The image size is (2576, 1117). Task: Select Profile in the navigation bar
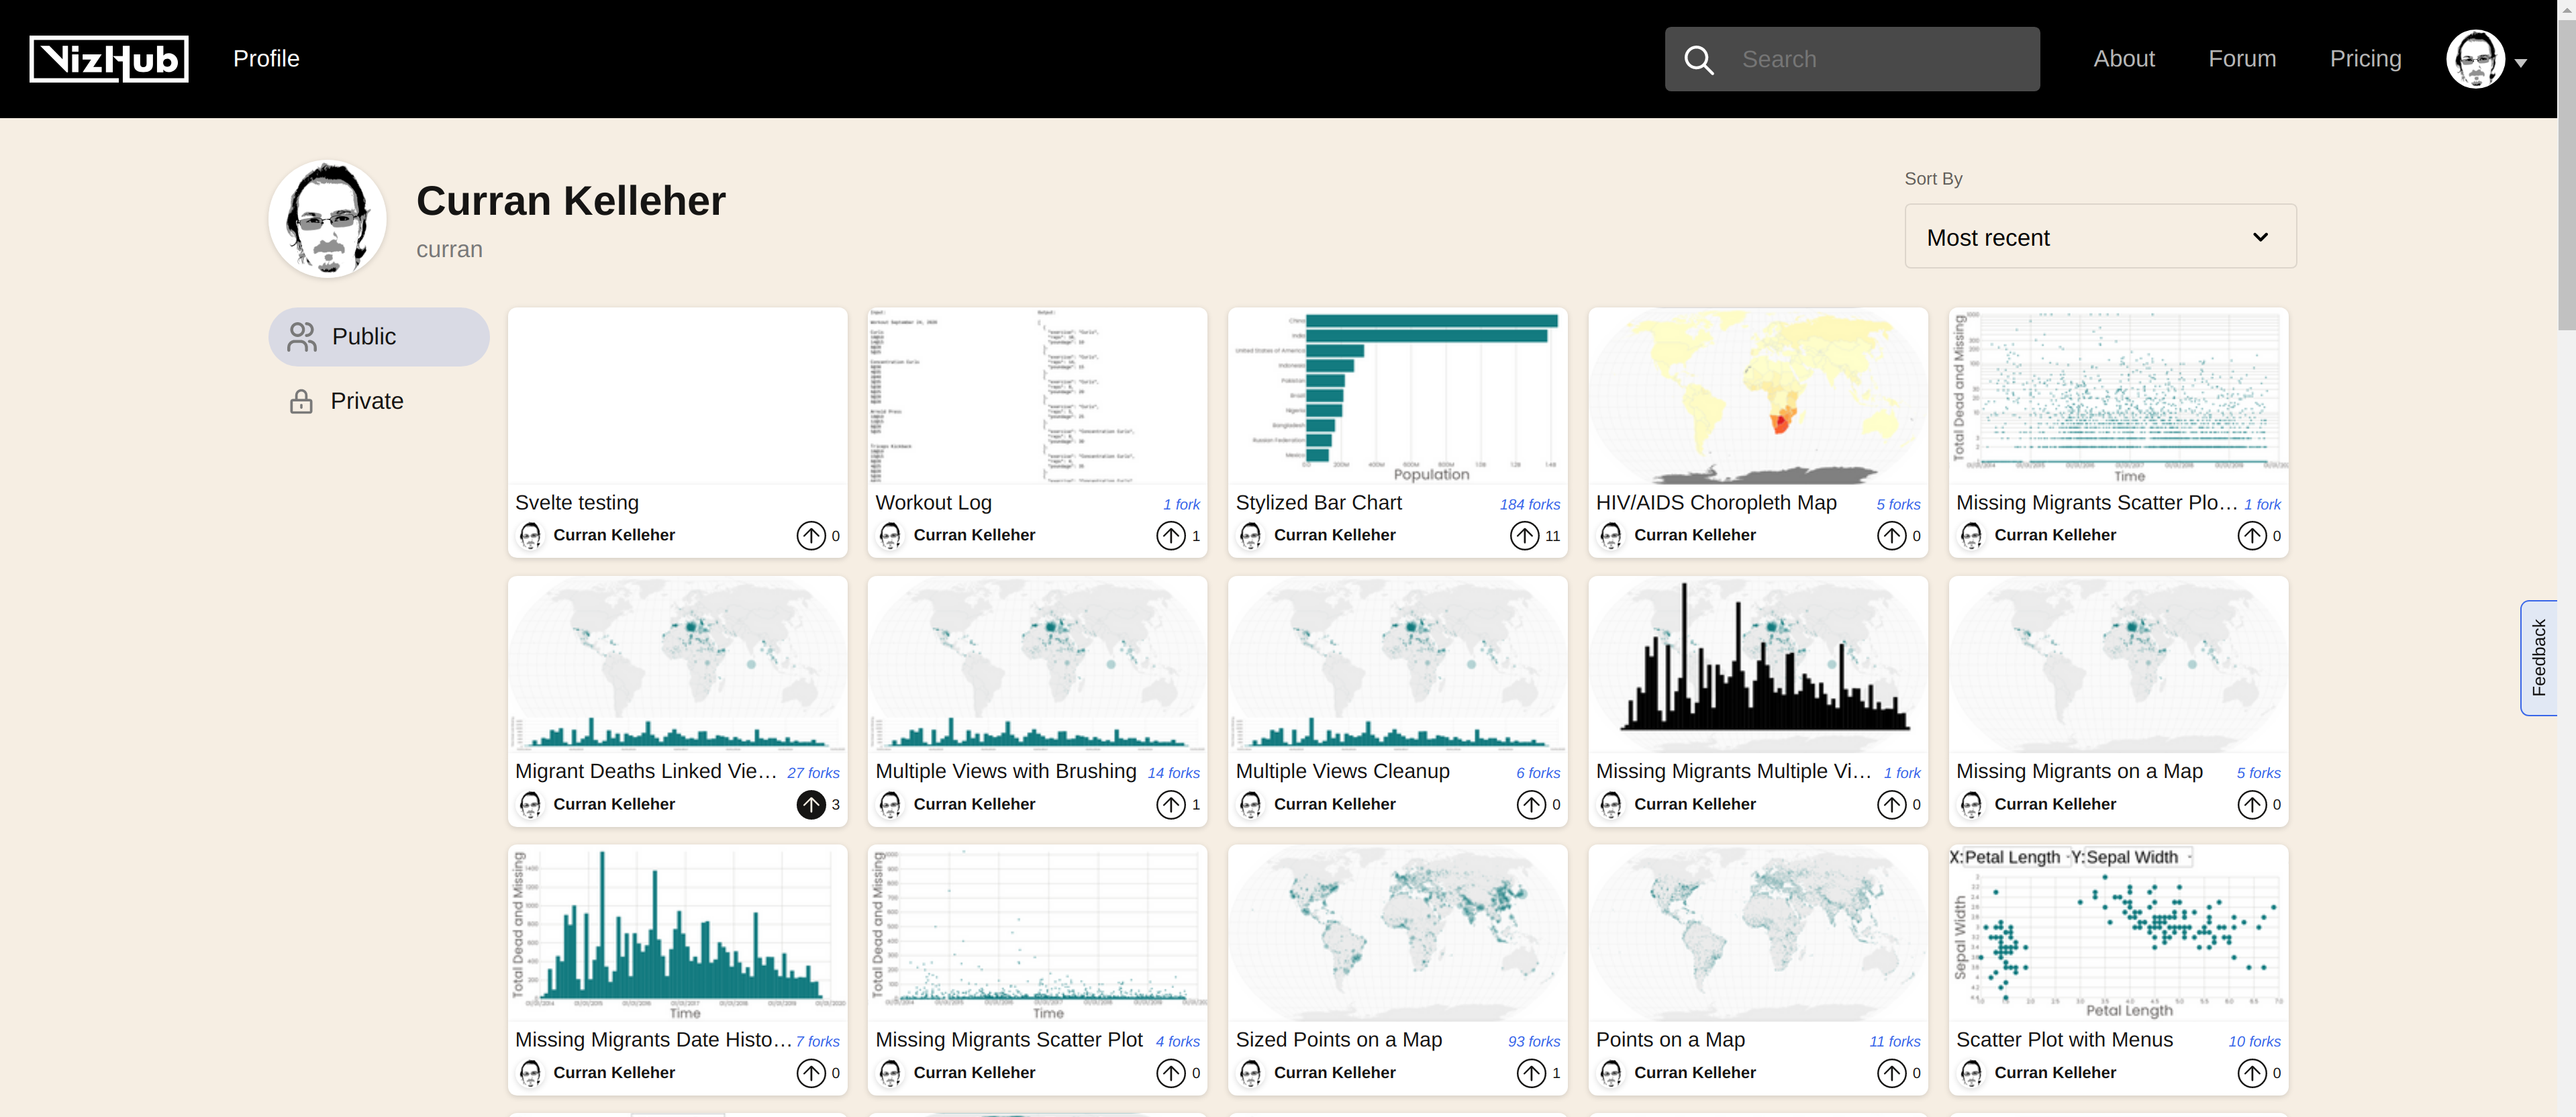pos(266,59)
